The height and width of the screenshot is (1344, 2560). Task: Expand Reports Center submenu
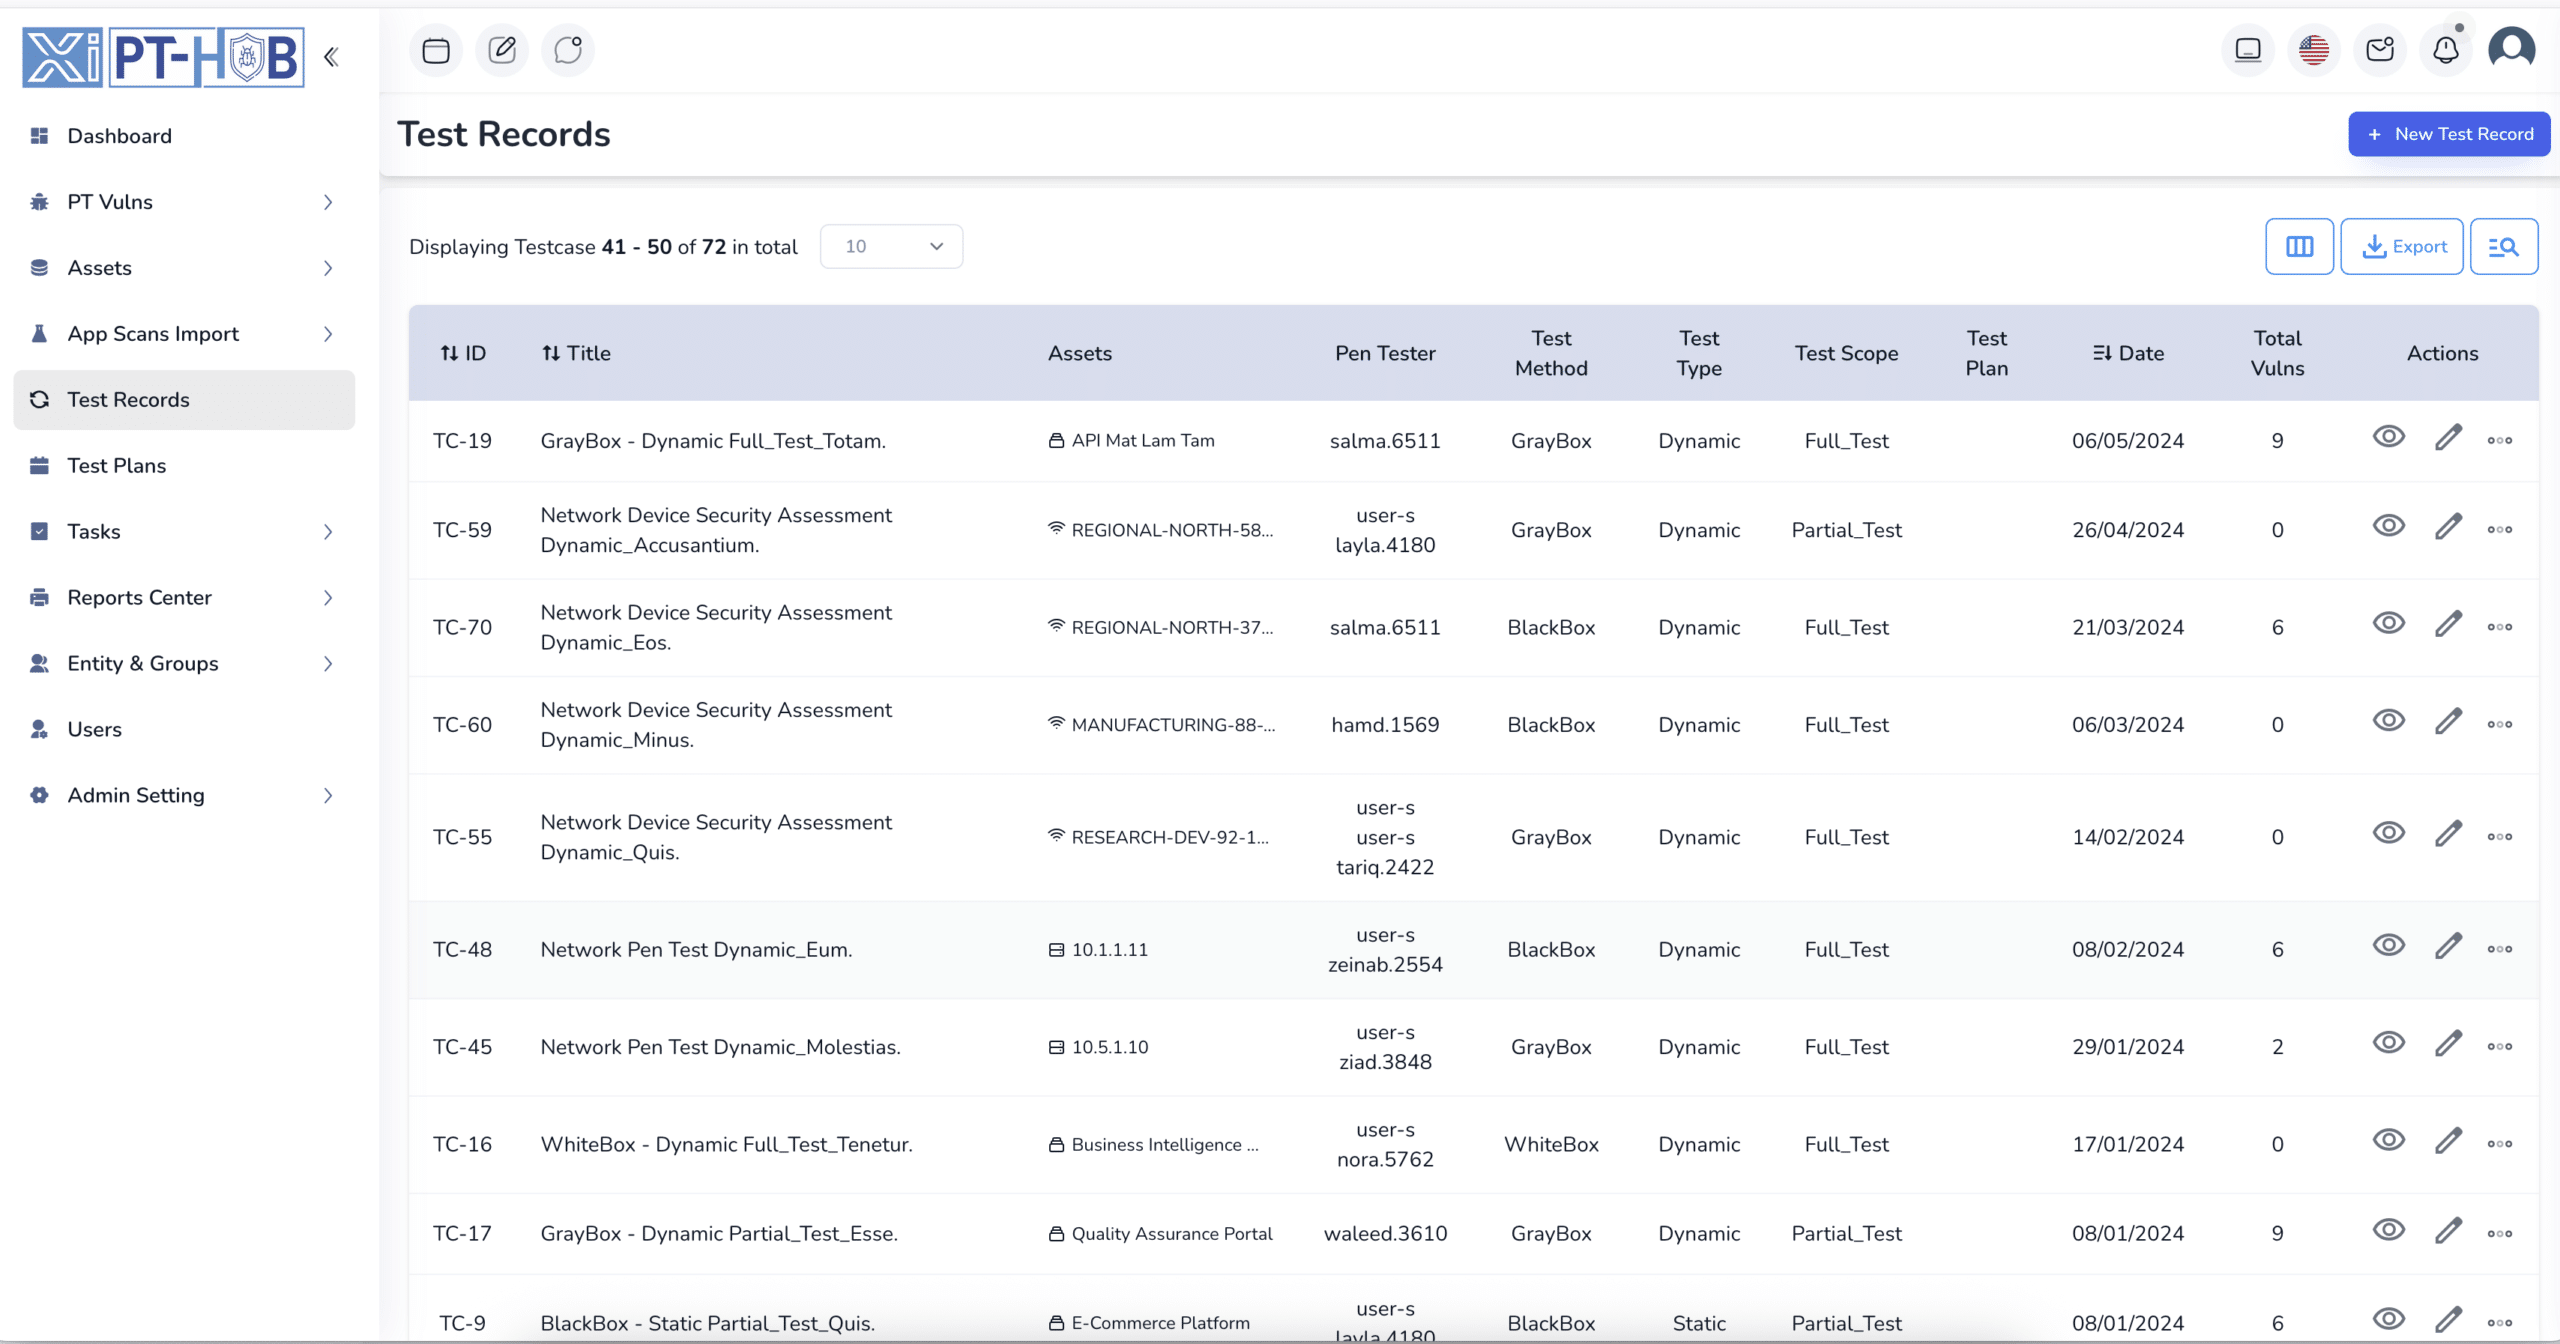tap(184, 598)
